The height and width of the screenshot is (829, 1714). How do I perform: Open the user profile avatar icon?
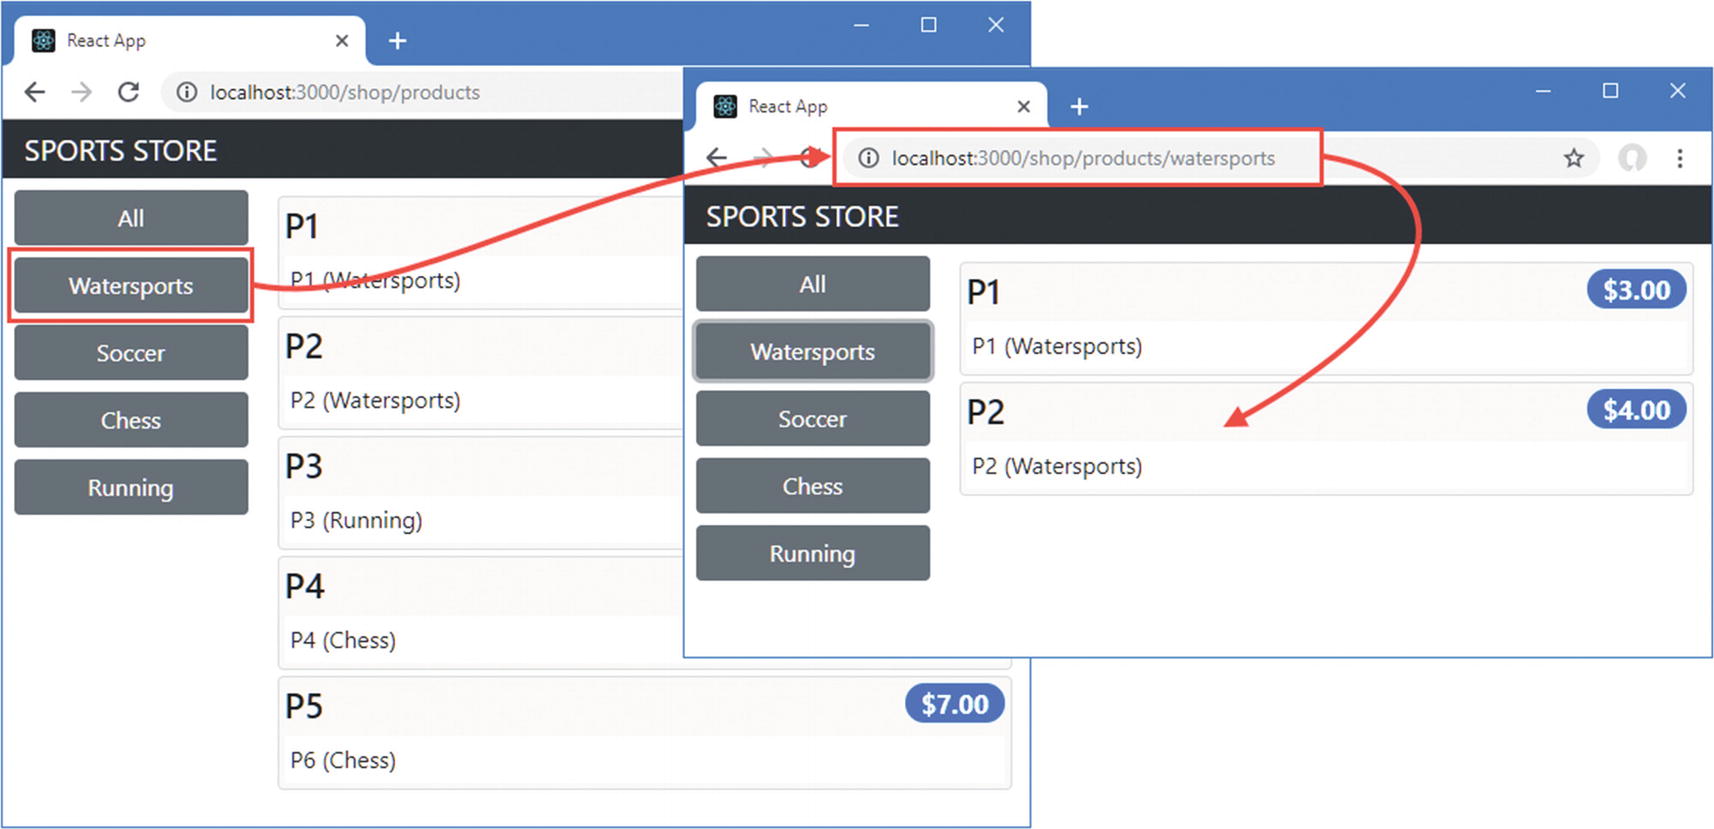pyautogui.click(x=1632, y=158)
